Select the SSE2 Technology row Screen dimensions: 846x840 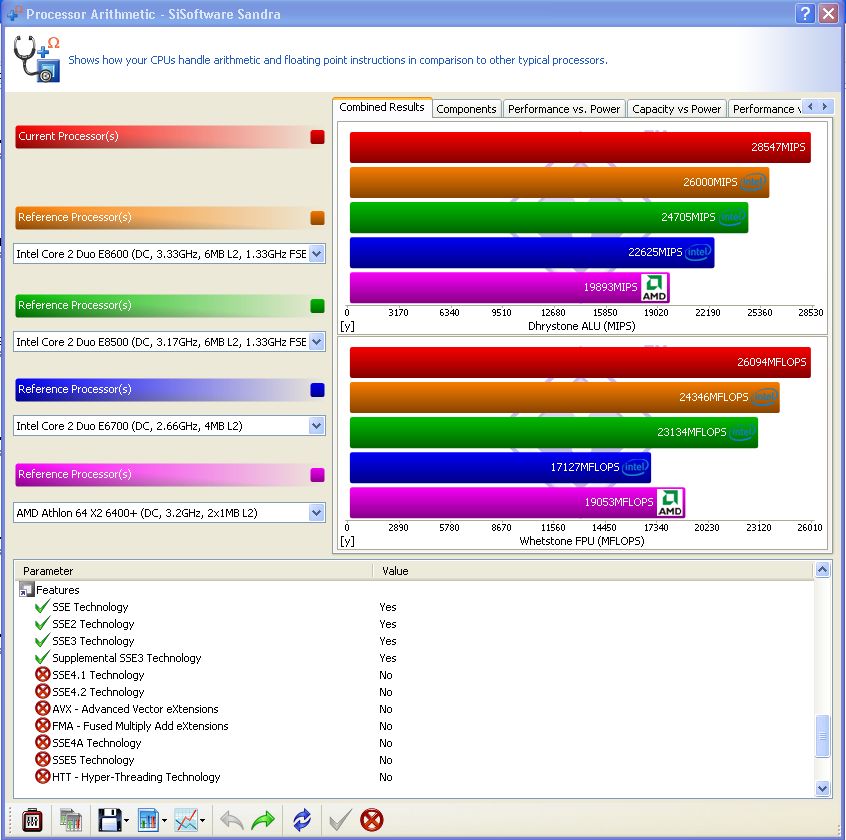coord(414,624)
